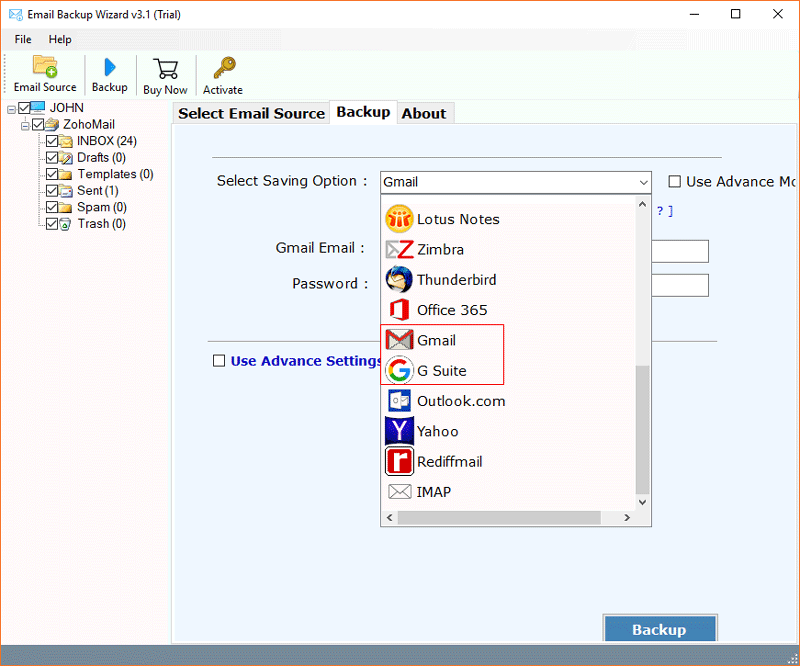Click the Templates (0) folder label
Image resolution: width=800 pixels, height=666 pixels.
pos(115,174)
